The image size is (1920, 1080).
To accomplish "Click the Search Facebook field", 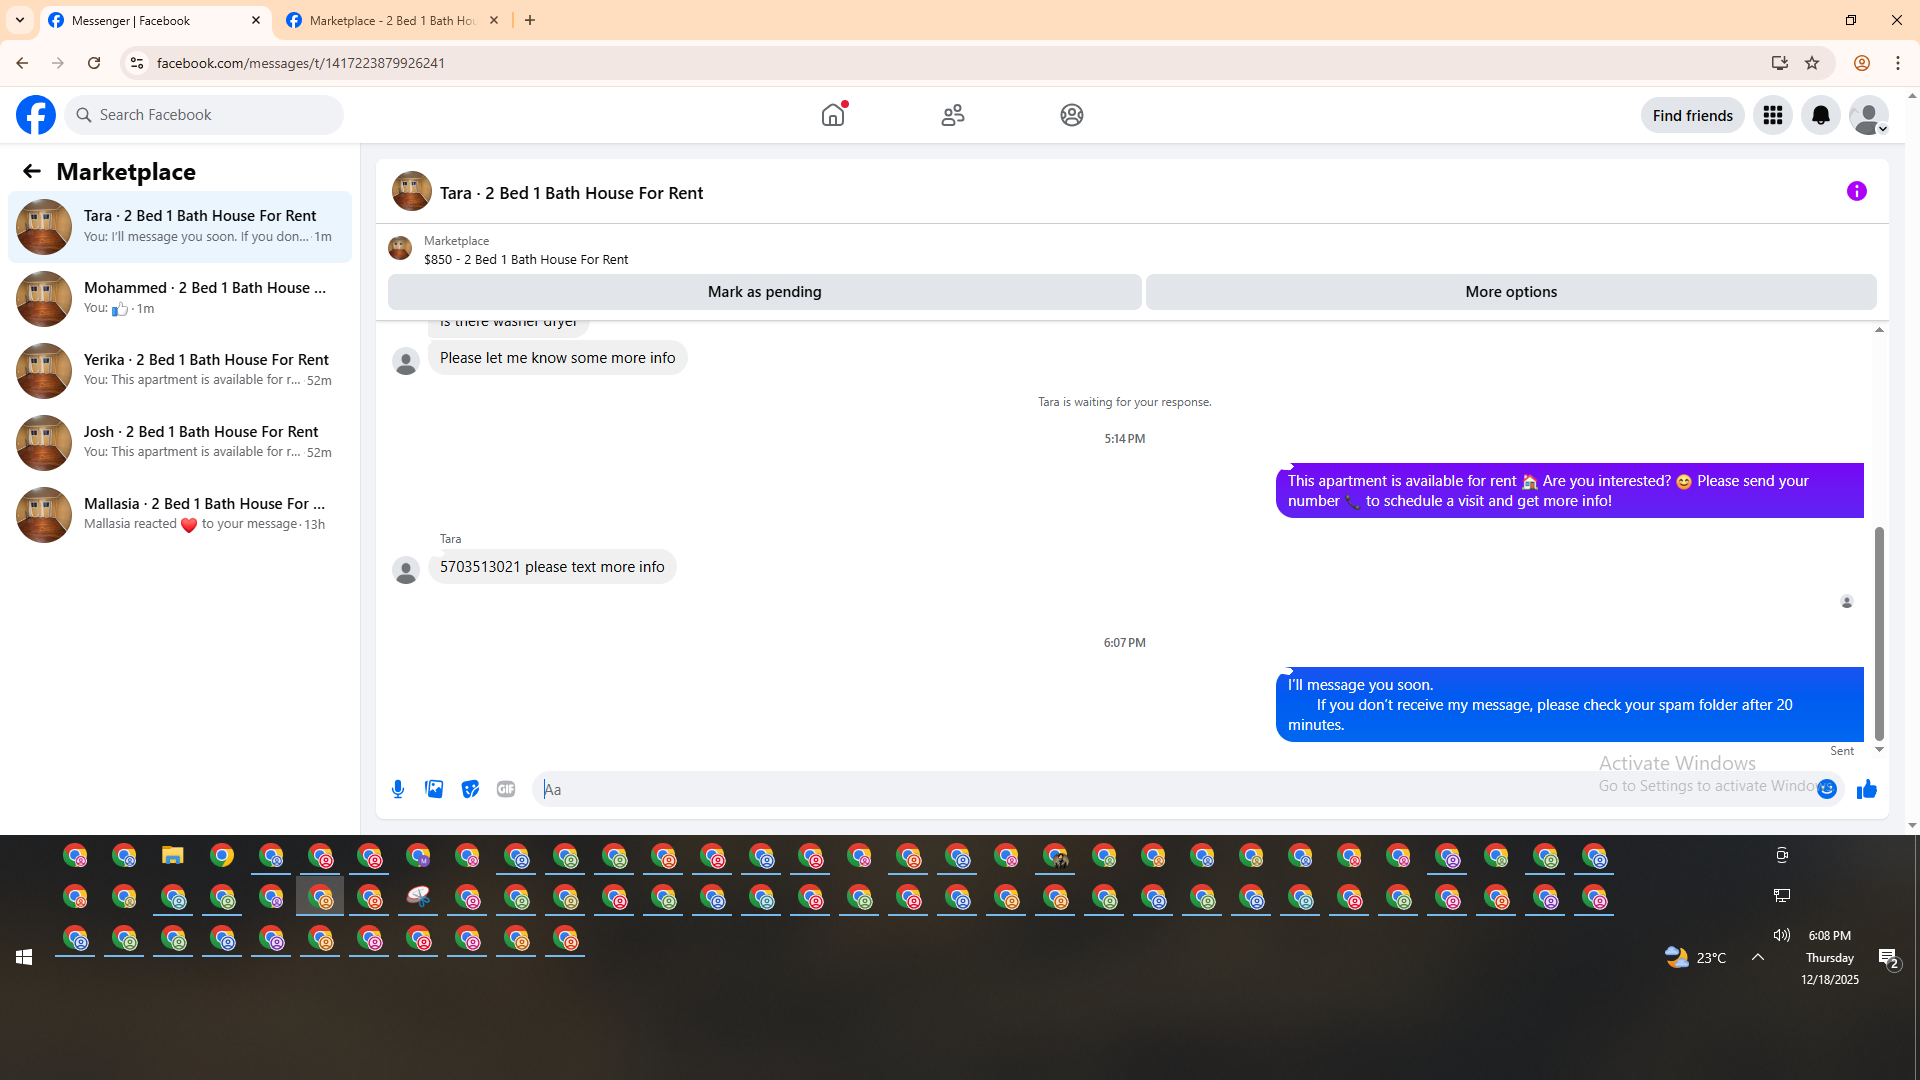I will click(x=204, y=115).
